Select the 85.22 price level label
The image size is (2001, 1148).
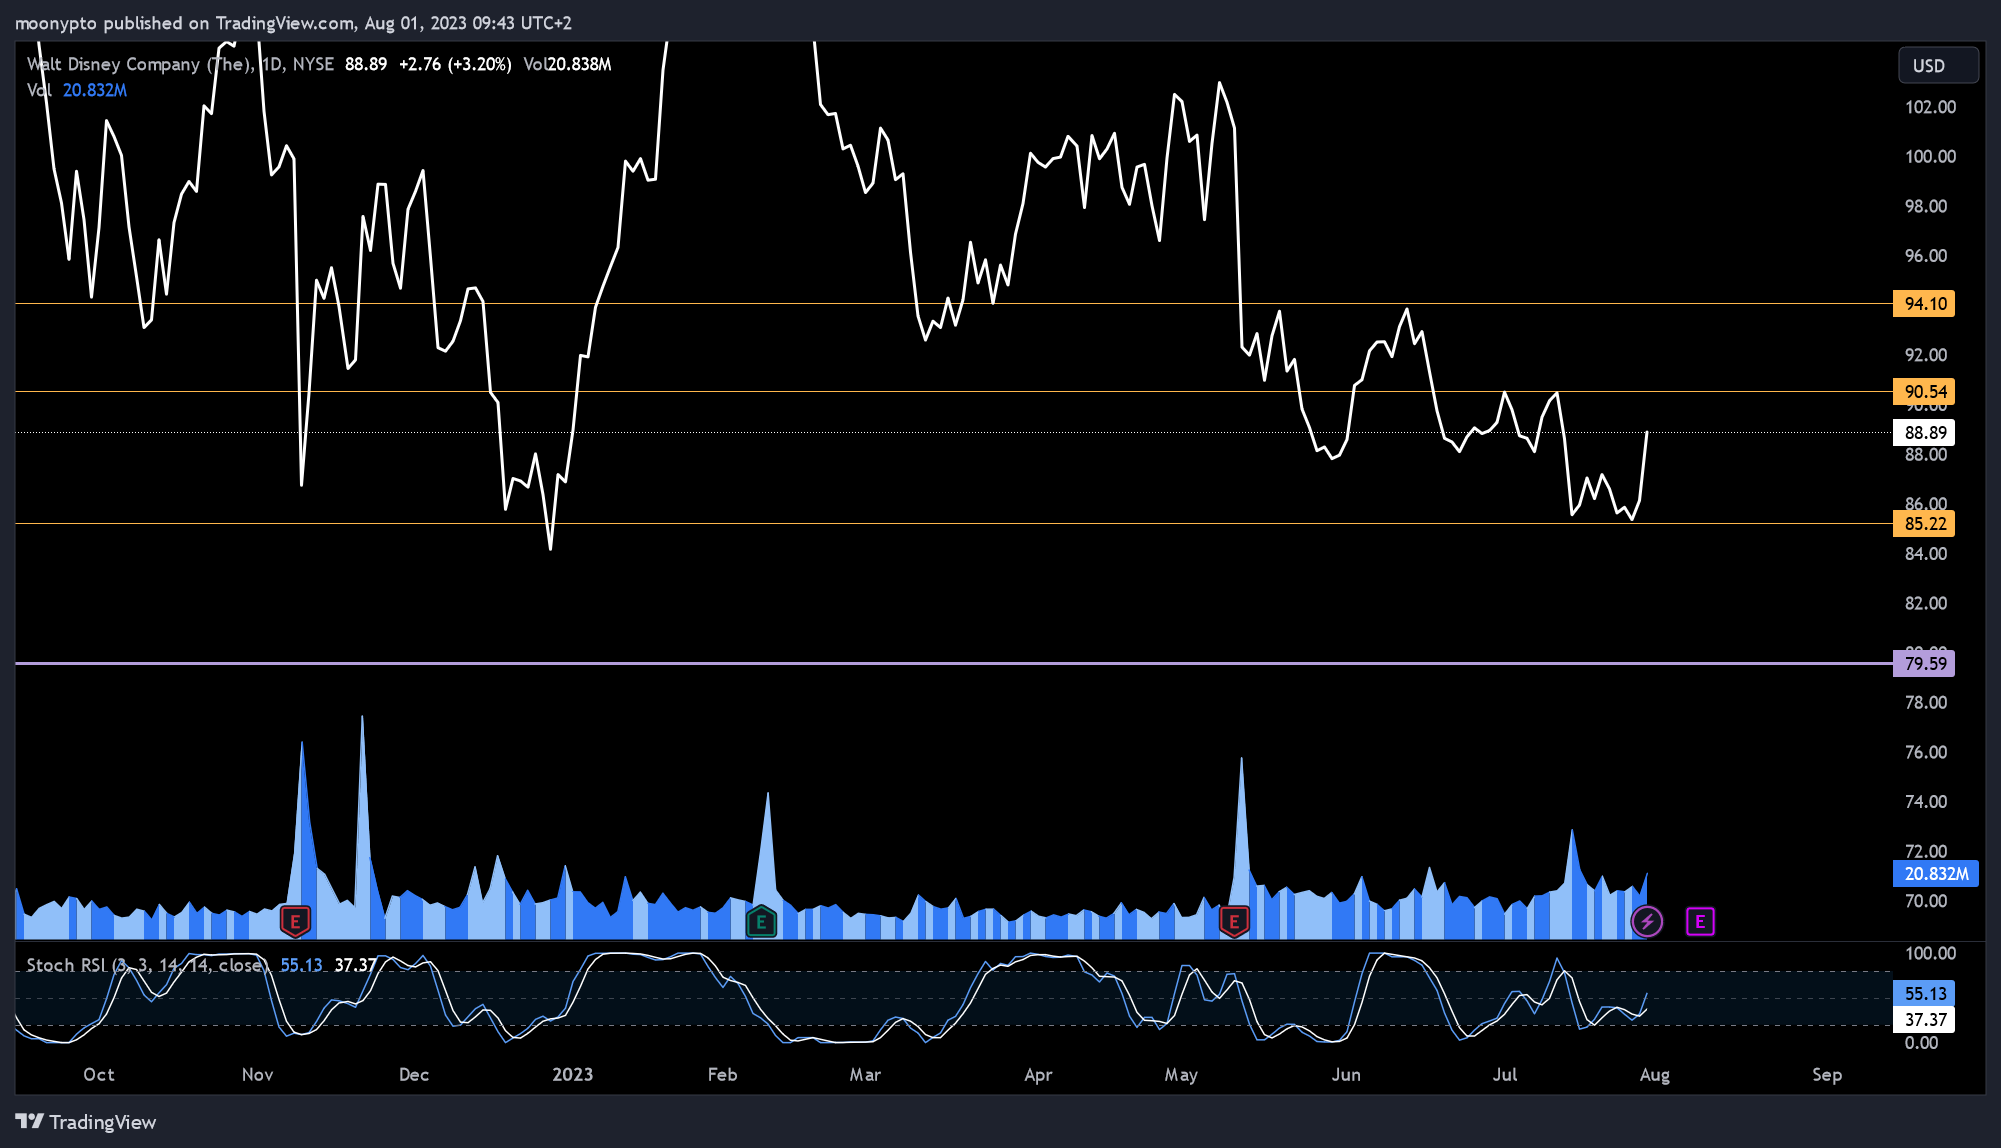1924,524
